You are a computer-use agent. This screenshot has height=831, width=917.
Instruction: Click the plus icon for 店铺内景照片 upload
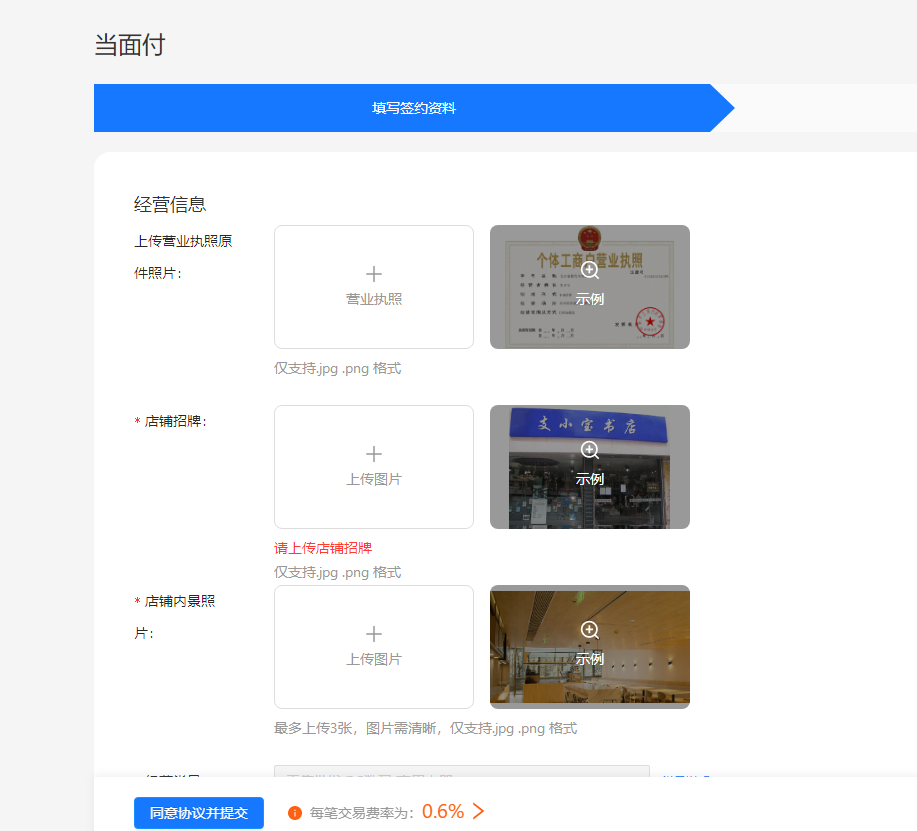pos(374,634)
